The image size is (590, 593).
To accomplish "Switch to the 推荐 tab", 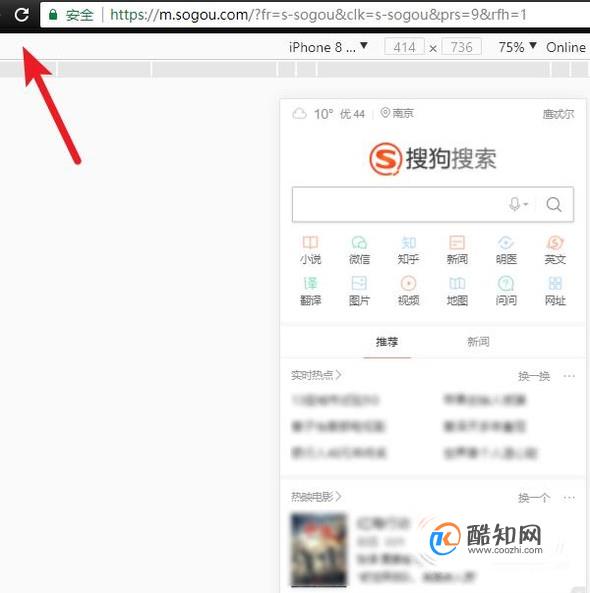I will click(387, 342).
